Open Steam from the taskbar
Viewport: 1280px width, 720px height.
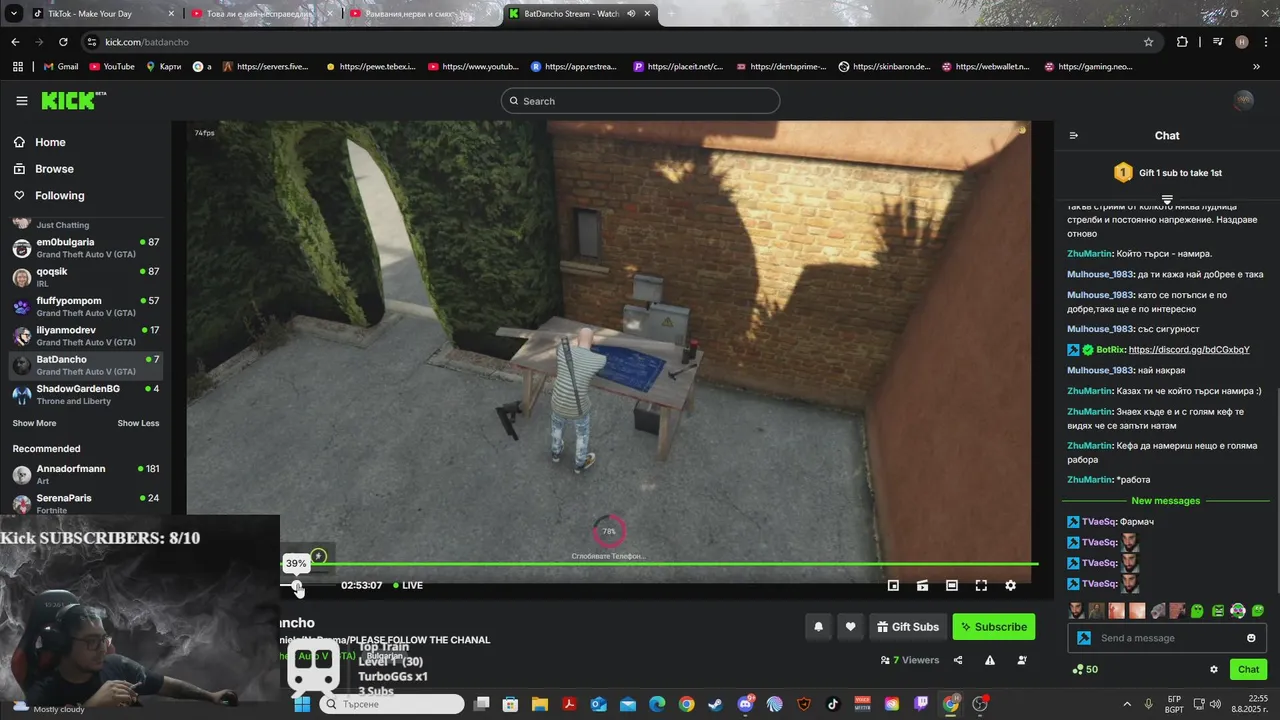(x=716, y=704)
